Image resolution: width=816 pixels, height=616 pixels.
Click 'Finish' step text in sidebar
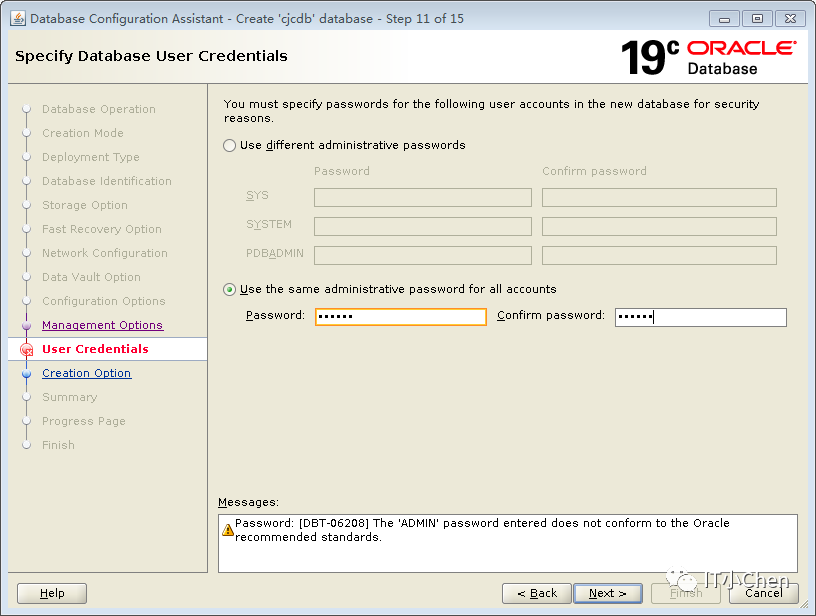pyautogui.click(x=58, y=445)
